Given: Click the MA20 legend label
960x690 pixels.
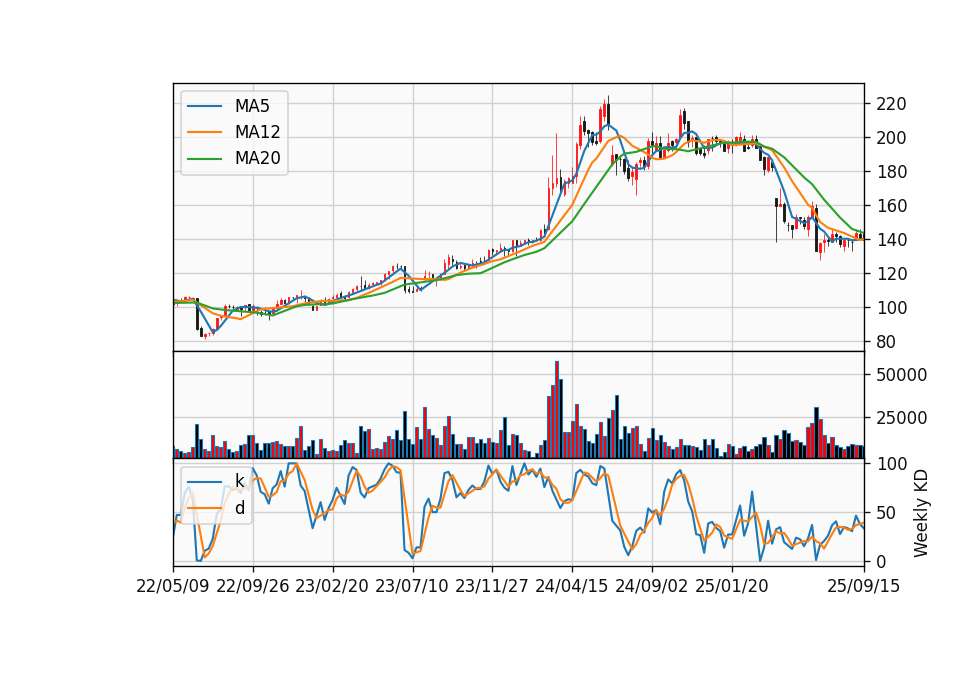Looking at the screenshot, I should click(x=257, y=159).
